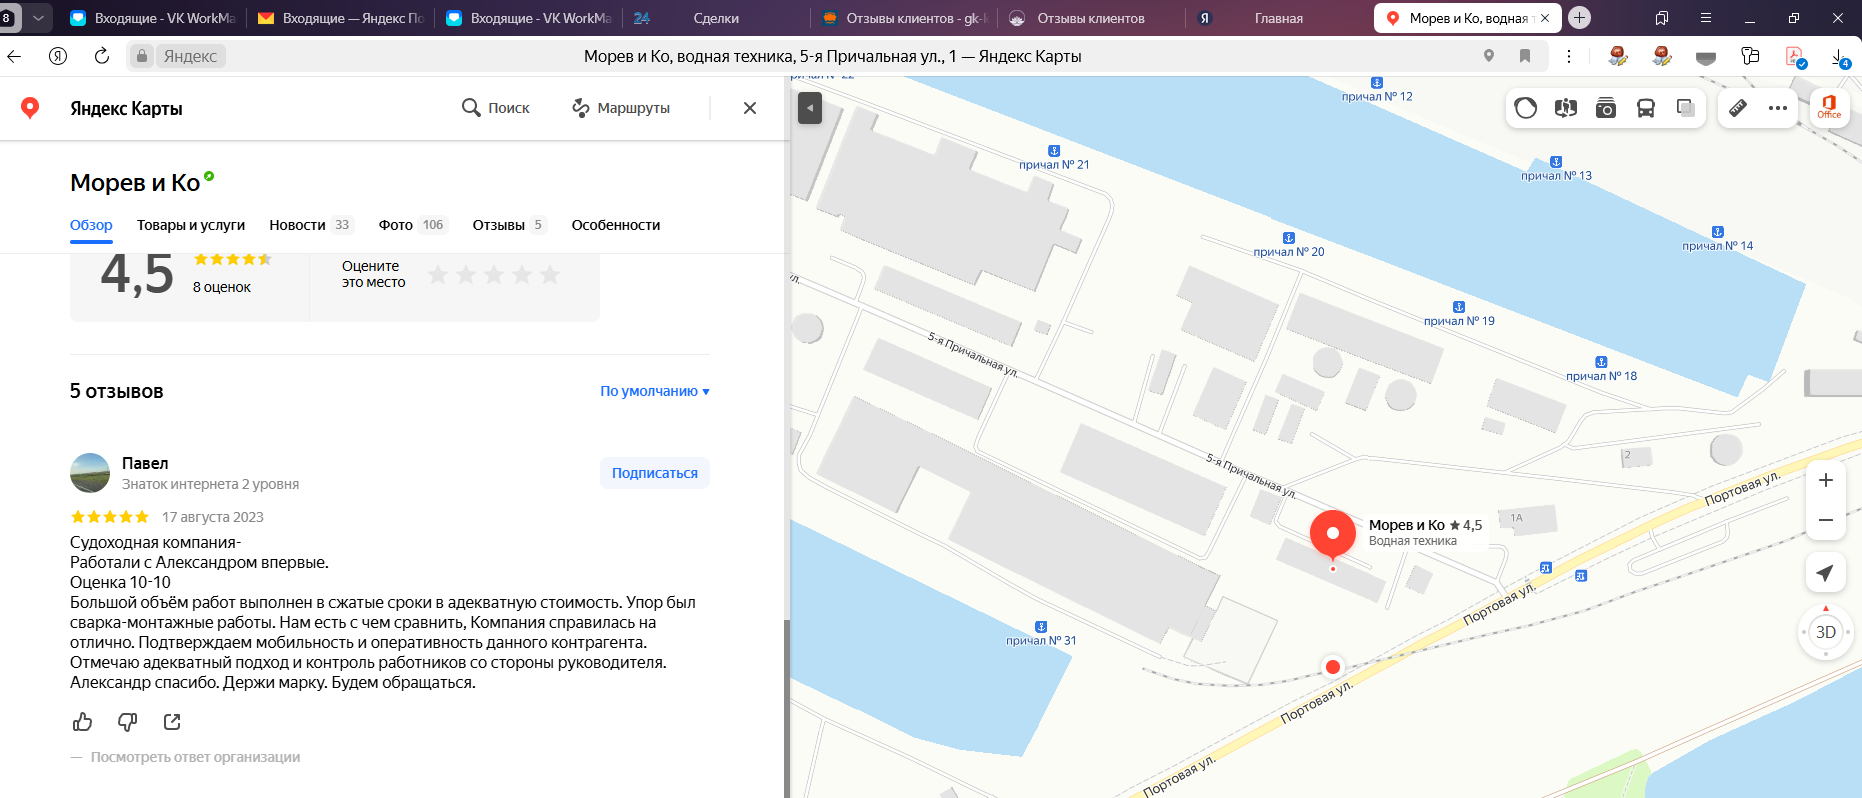Open tab groups dropdown arrow
Image resolution: width=1862 pixels, height=798 pixels.
pyautogui.click(x=38, y=18)
